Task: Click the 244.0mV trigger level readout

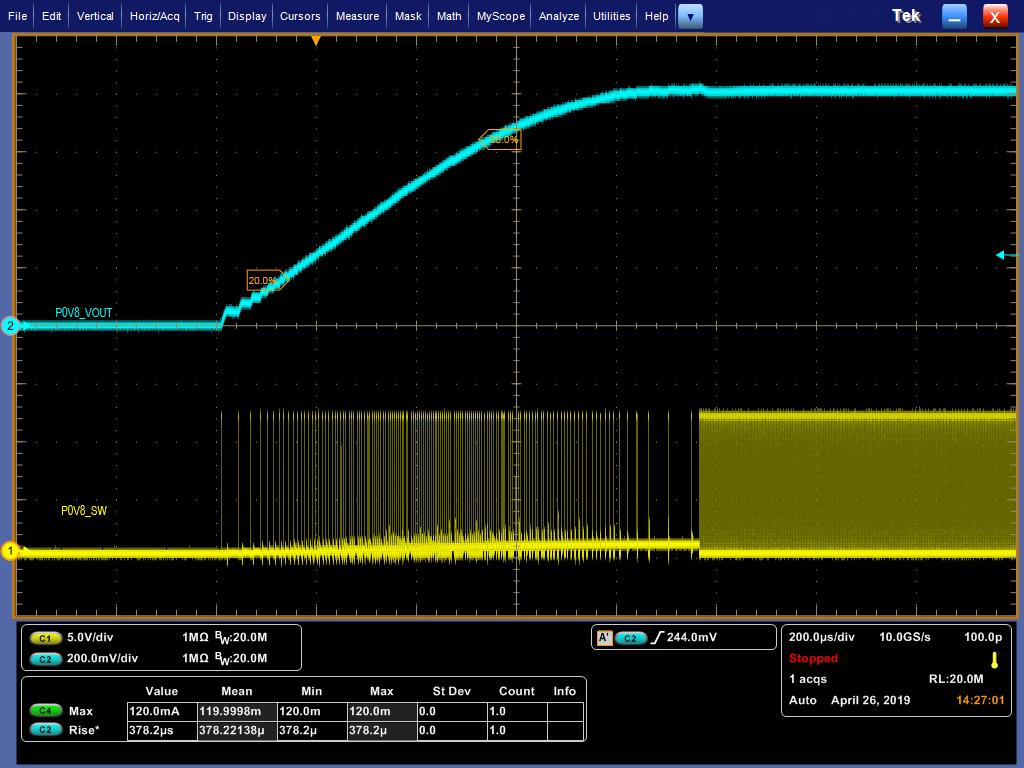Action: 692,637
